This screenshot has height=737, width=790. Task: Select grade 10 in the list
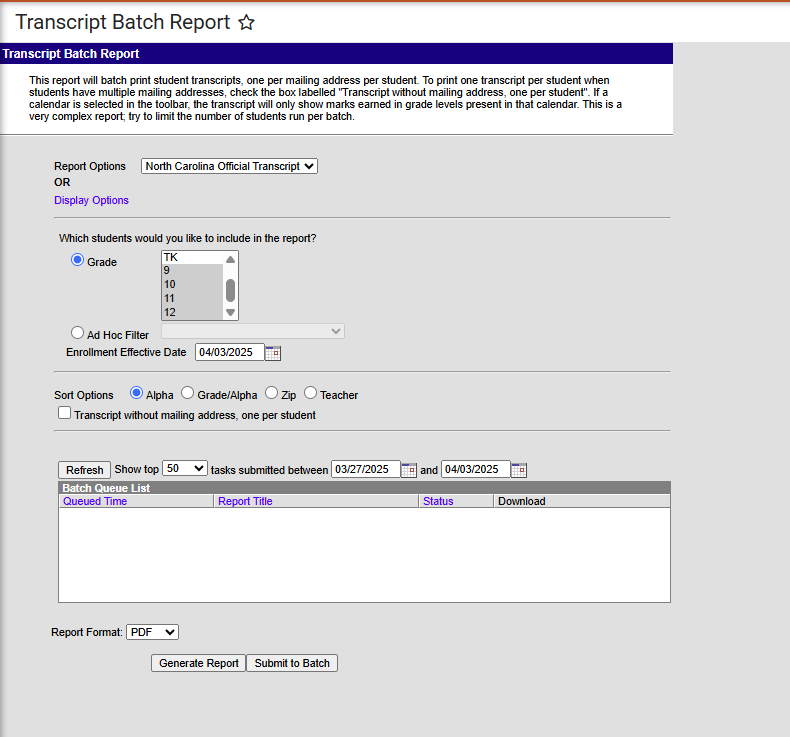click(x=192, y=284)
